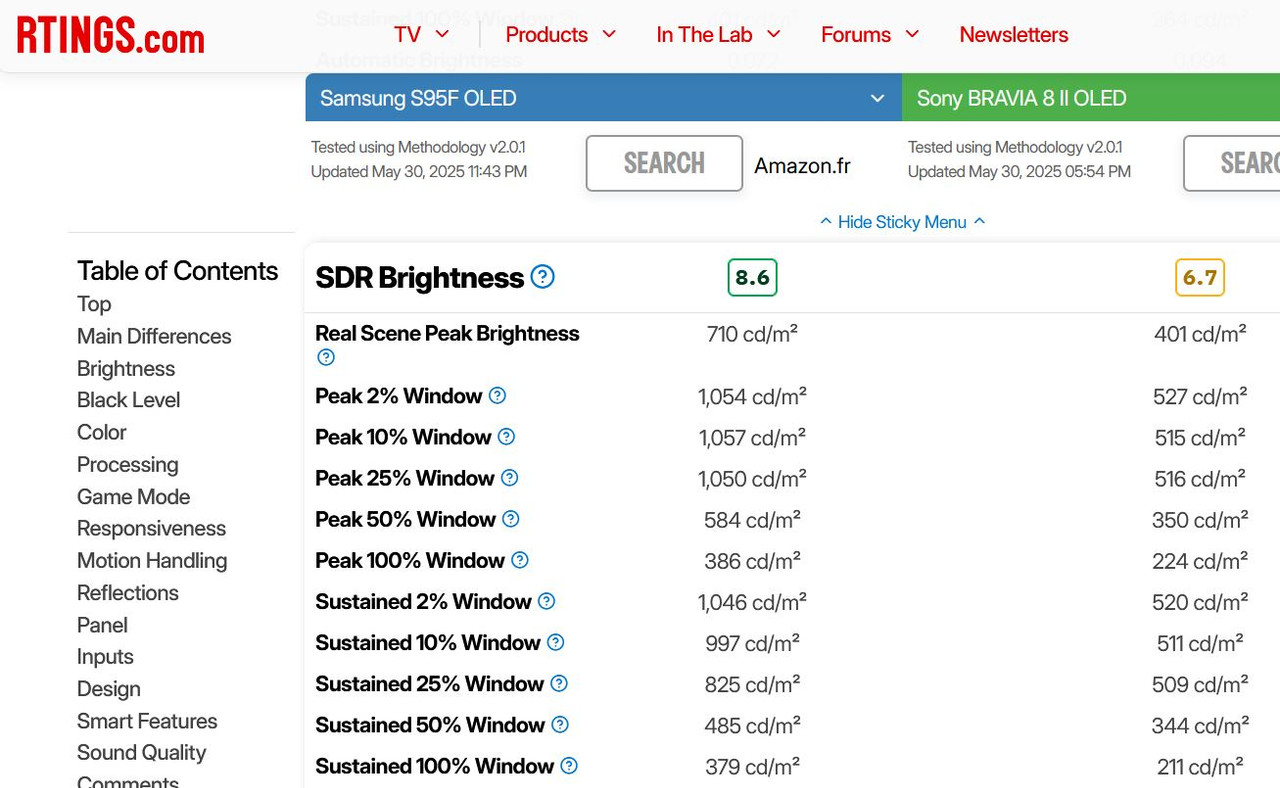Image resolution: width=1280 pixels, height=788 pixels.
Task: Jump to Black Level section
Action: coord(128,400)
